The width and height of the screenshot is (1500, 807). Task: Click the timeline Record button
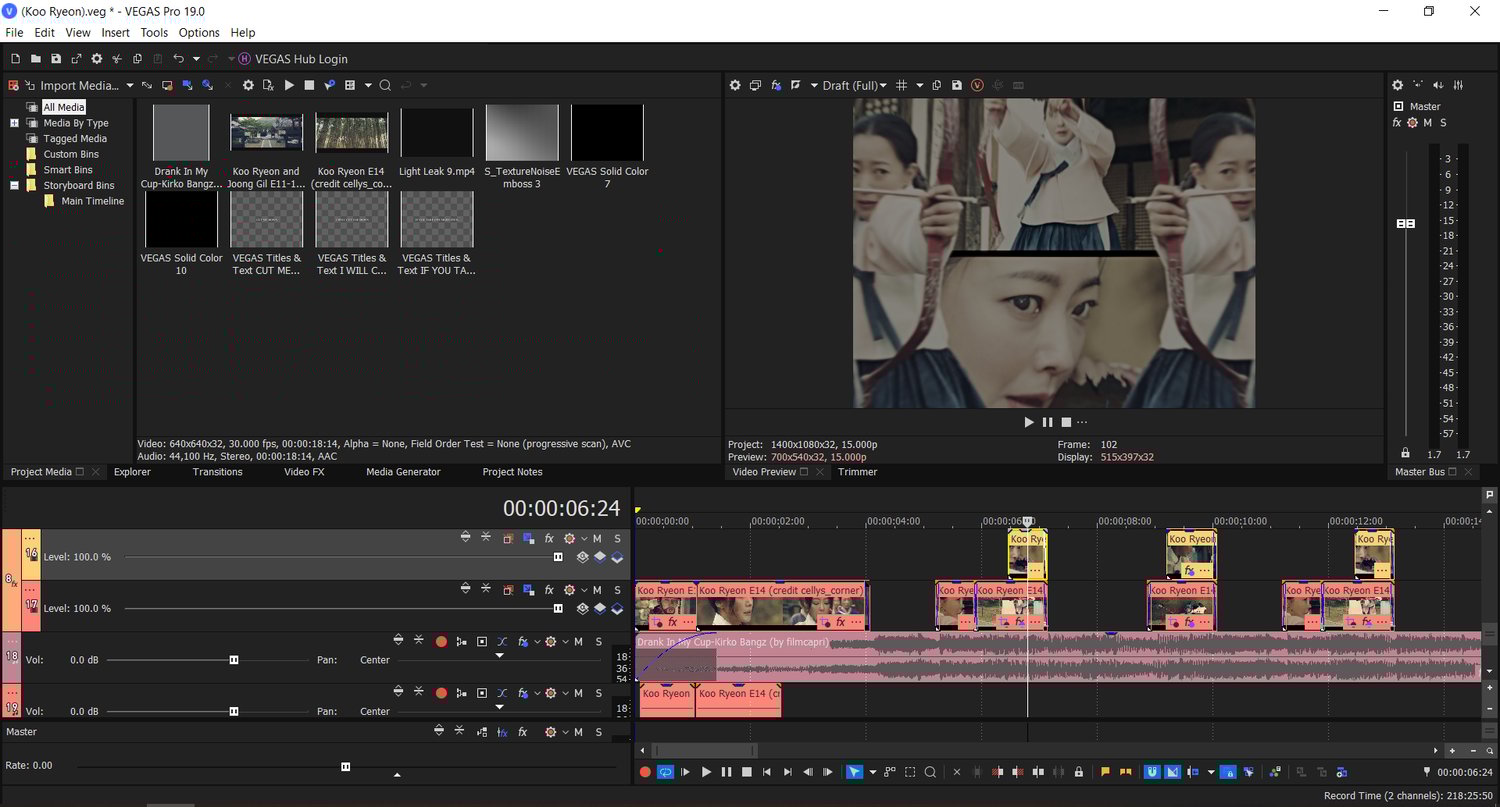645,772
